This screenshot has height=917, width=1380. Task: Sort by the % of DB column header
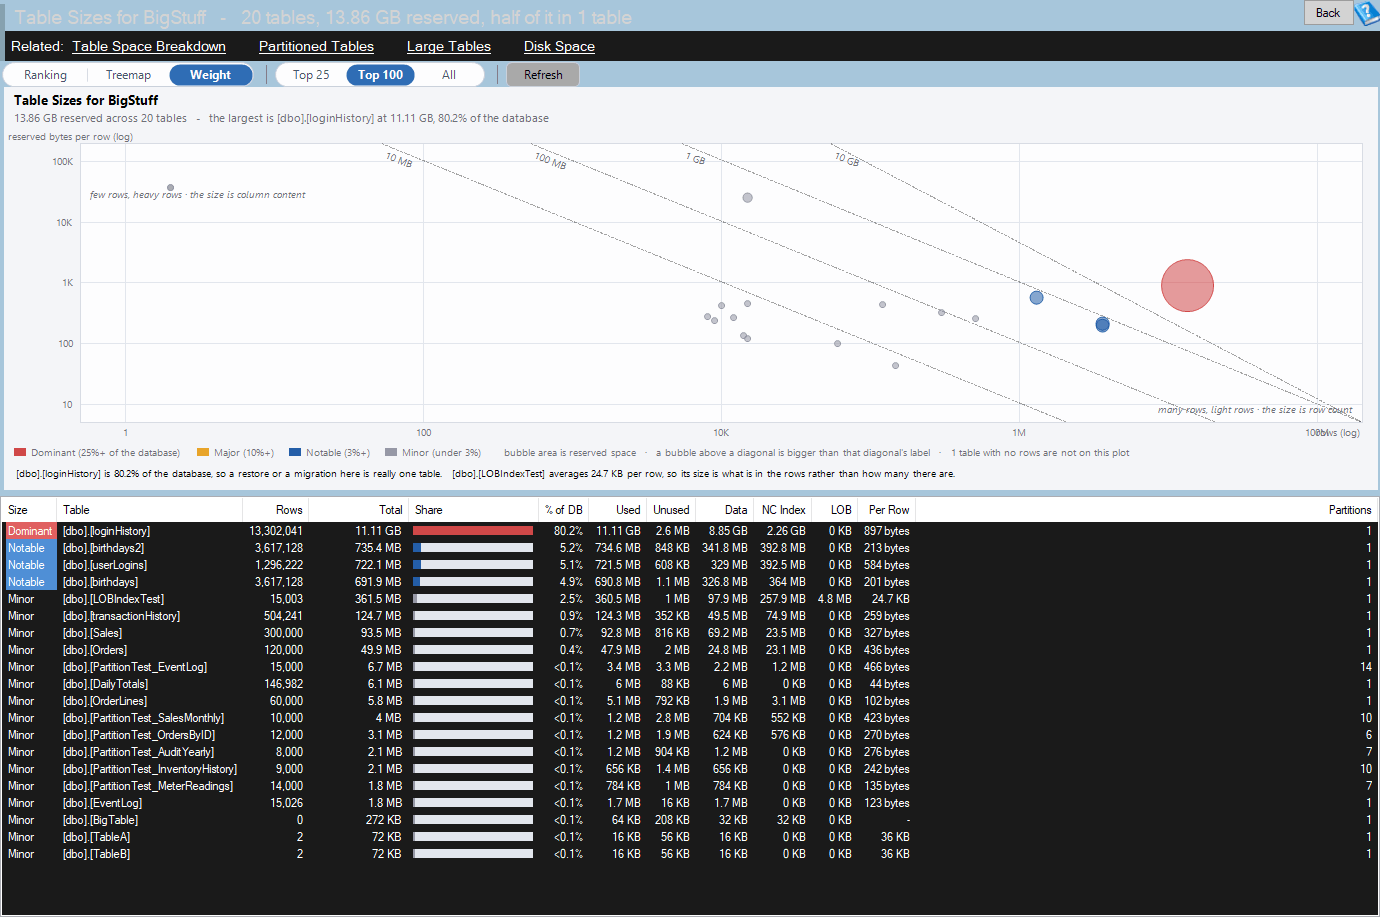coord(563,510)
